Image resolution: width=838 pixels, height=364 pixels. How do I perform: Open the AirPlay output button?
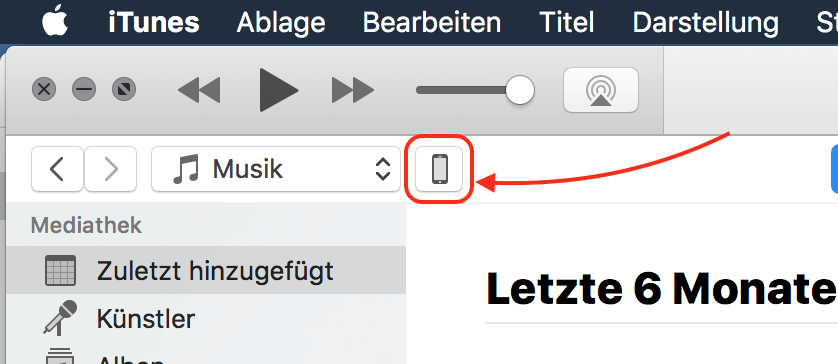coord(601,90)
